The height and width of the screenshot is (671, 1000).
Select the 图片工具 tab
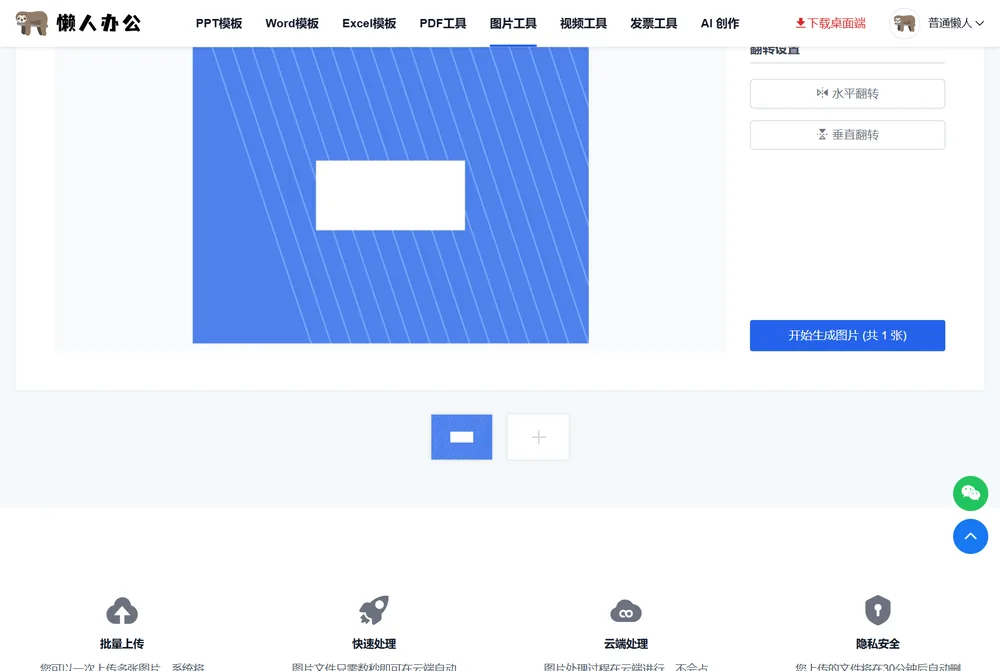[513, 24]
